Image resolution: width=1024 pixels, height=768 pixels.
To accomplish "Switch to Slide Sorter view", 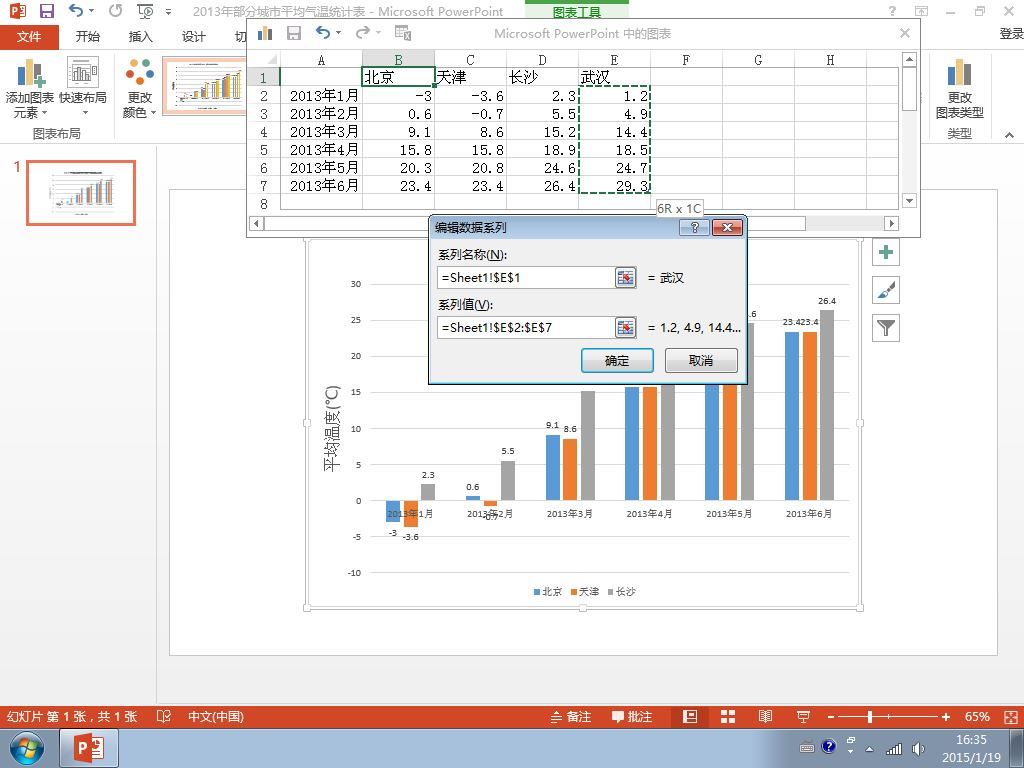I will (728, 716).
